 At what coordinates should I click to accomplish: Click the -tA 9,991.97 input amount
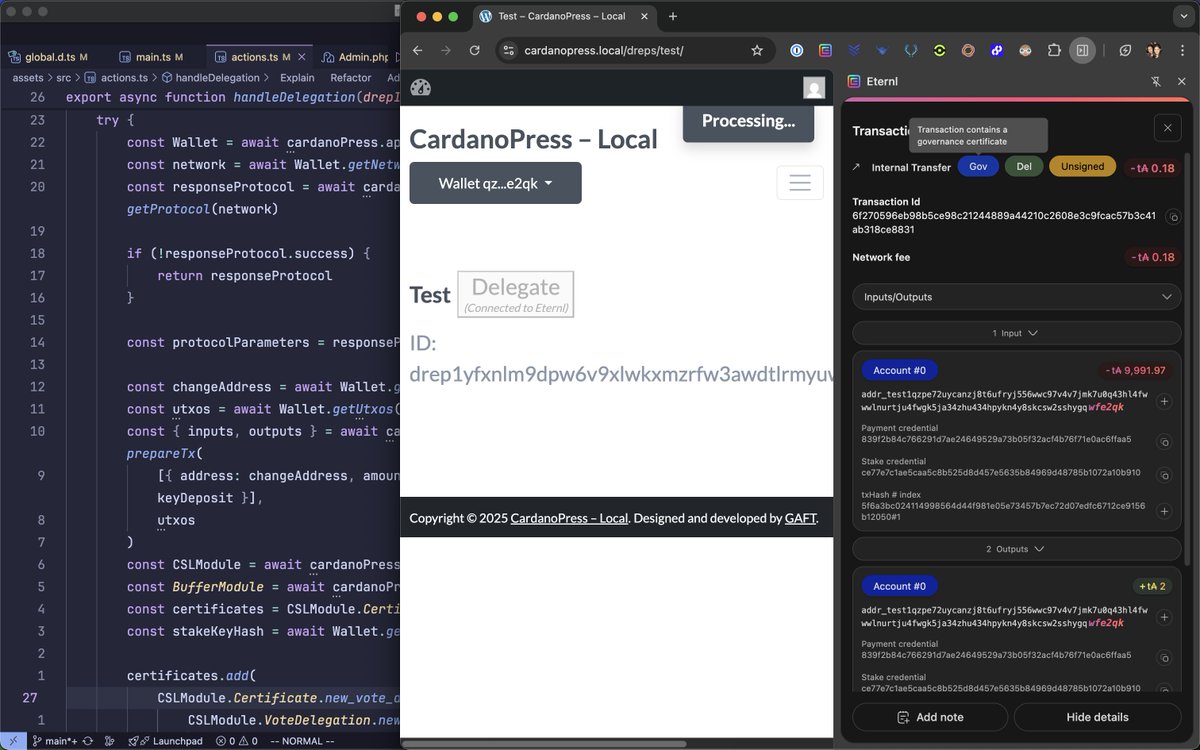point(1135,371)
